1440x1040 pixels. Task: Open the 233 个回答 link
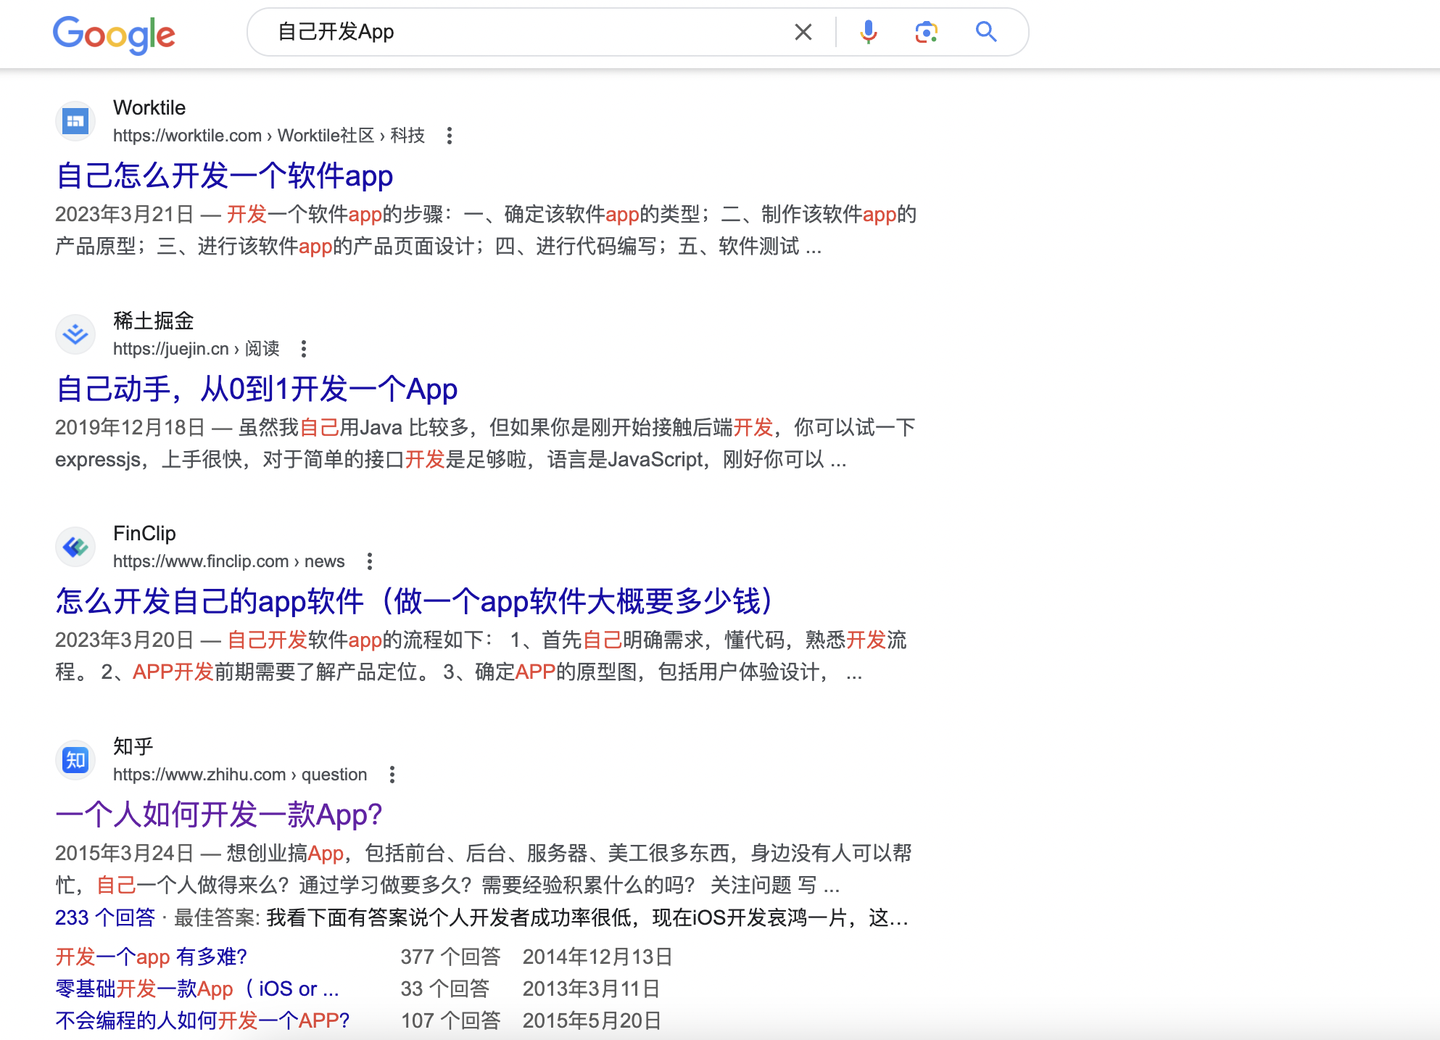pos(105,918)
